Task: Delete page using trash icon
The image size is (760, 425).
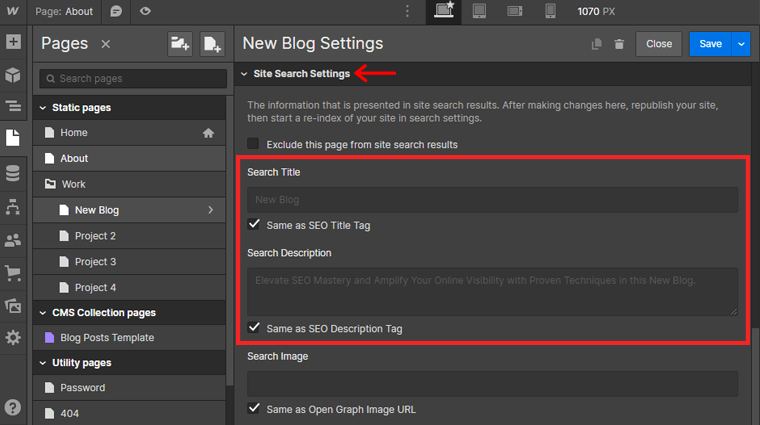Action: 619,44
